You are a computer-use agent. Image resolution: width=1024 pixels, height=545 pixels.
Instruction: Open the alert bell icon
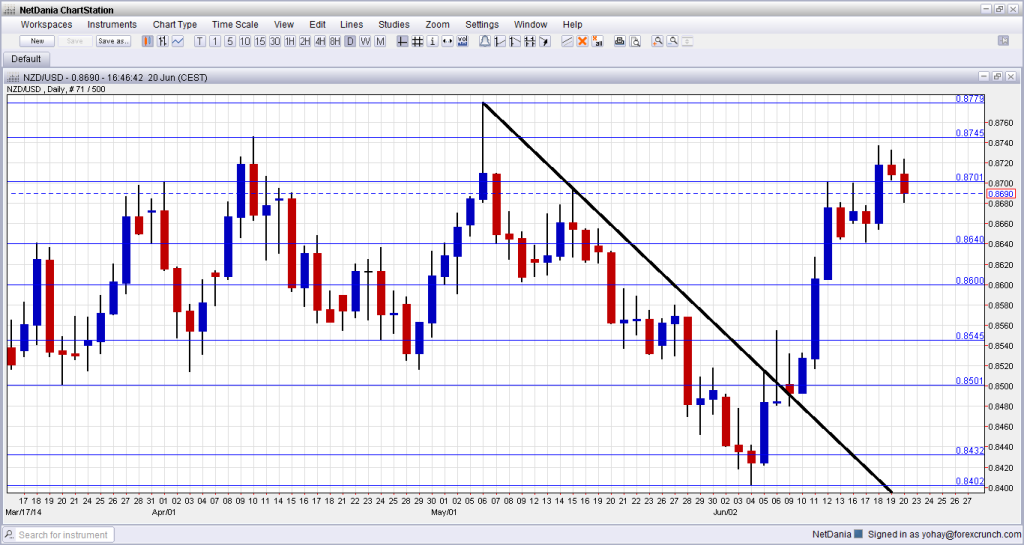tap(485, 41)
